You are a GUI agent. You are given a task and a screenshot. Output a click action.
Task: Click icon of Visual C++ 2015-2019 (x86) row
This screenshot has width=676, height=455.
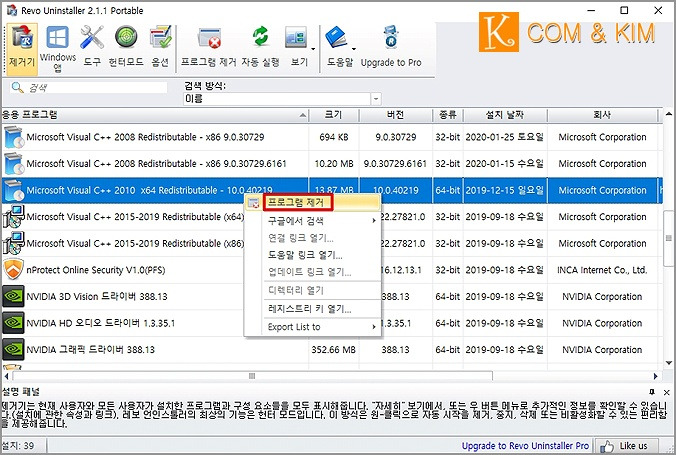click(x=13, y=243)
